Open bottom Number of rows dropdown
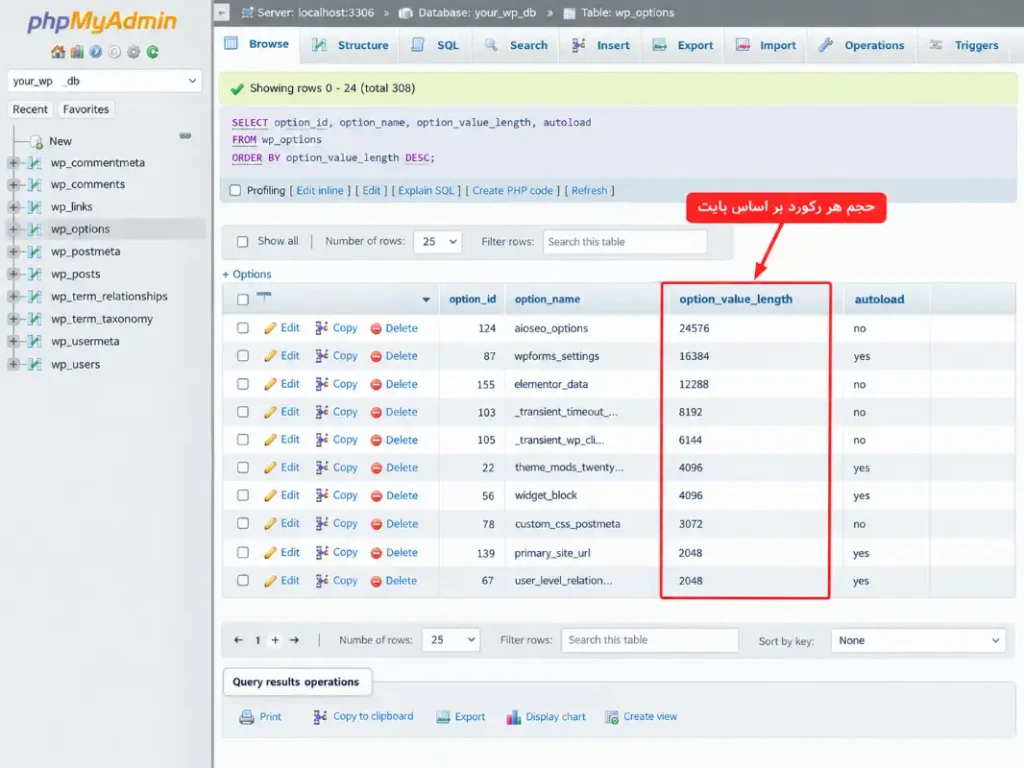1024x768 pixels. tap(451, 640)
